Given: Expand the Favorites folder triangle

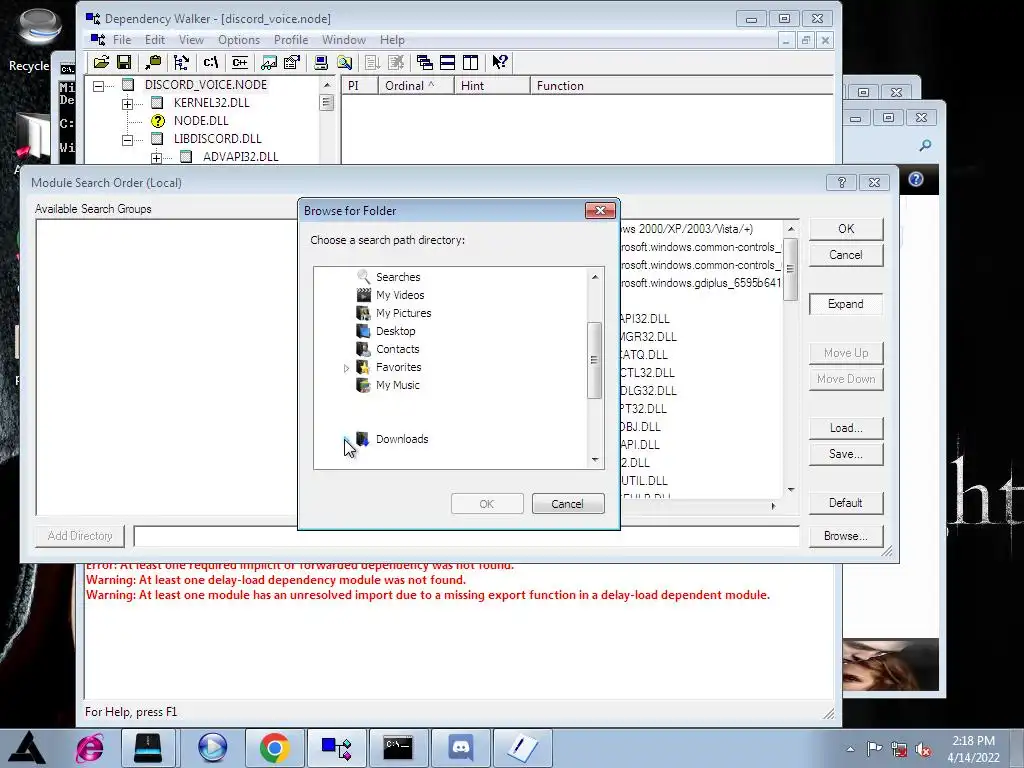Looking at the screenshot, I should [x=346, y=368].
